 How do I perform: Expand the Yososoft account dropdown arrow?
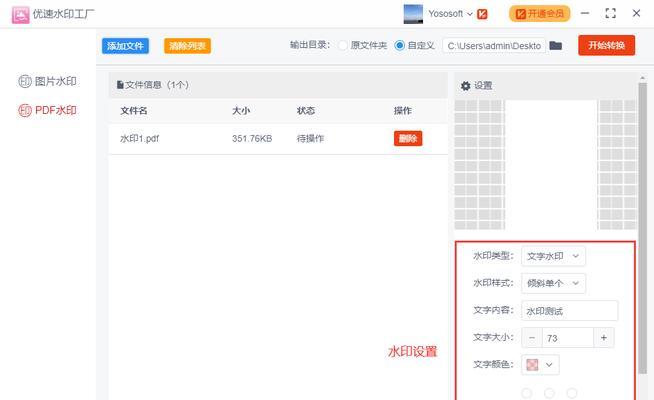tap(470, 14)
